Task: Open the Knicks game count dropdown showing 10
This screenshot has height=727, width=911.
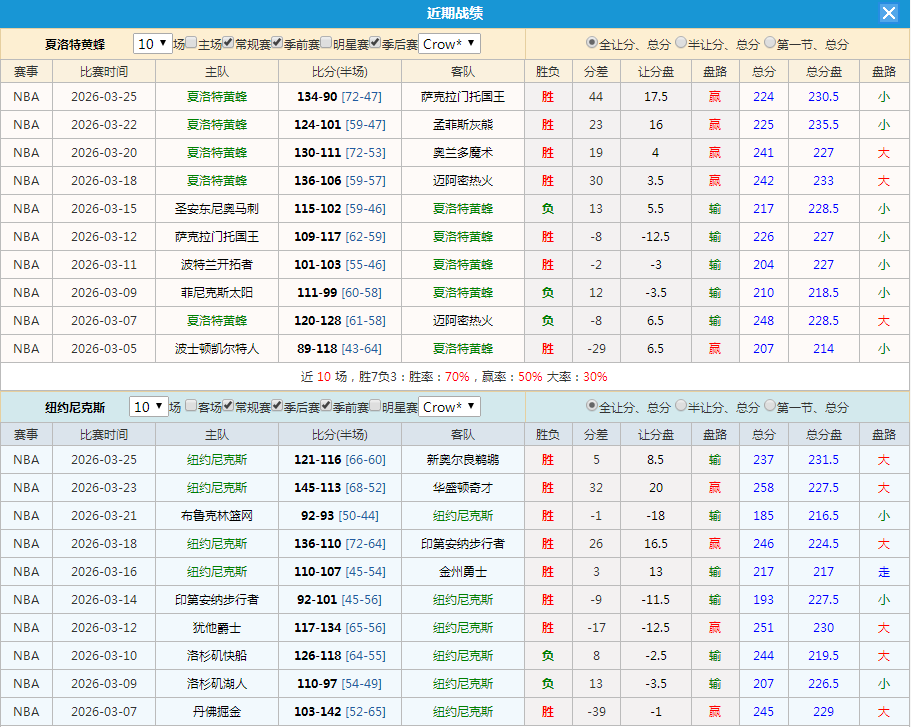Action: [151, 407]
